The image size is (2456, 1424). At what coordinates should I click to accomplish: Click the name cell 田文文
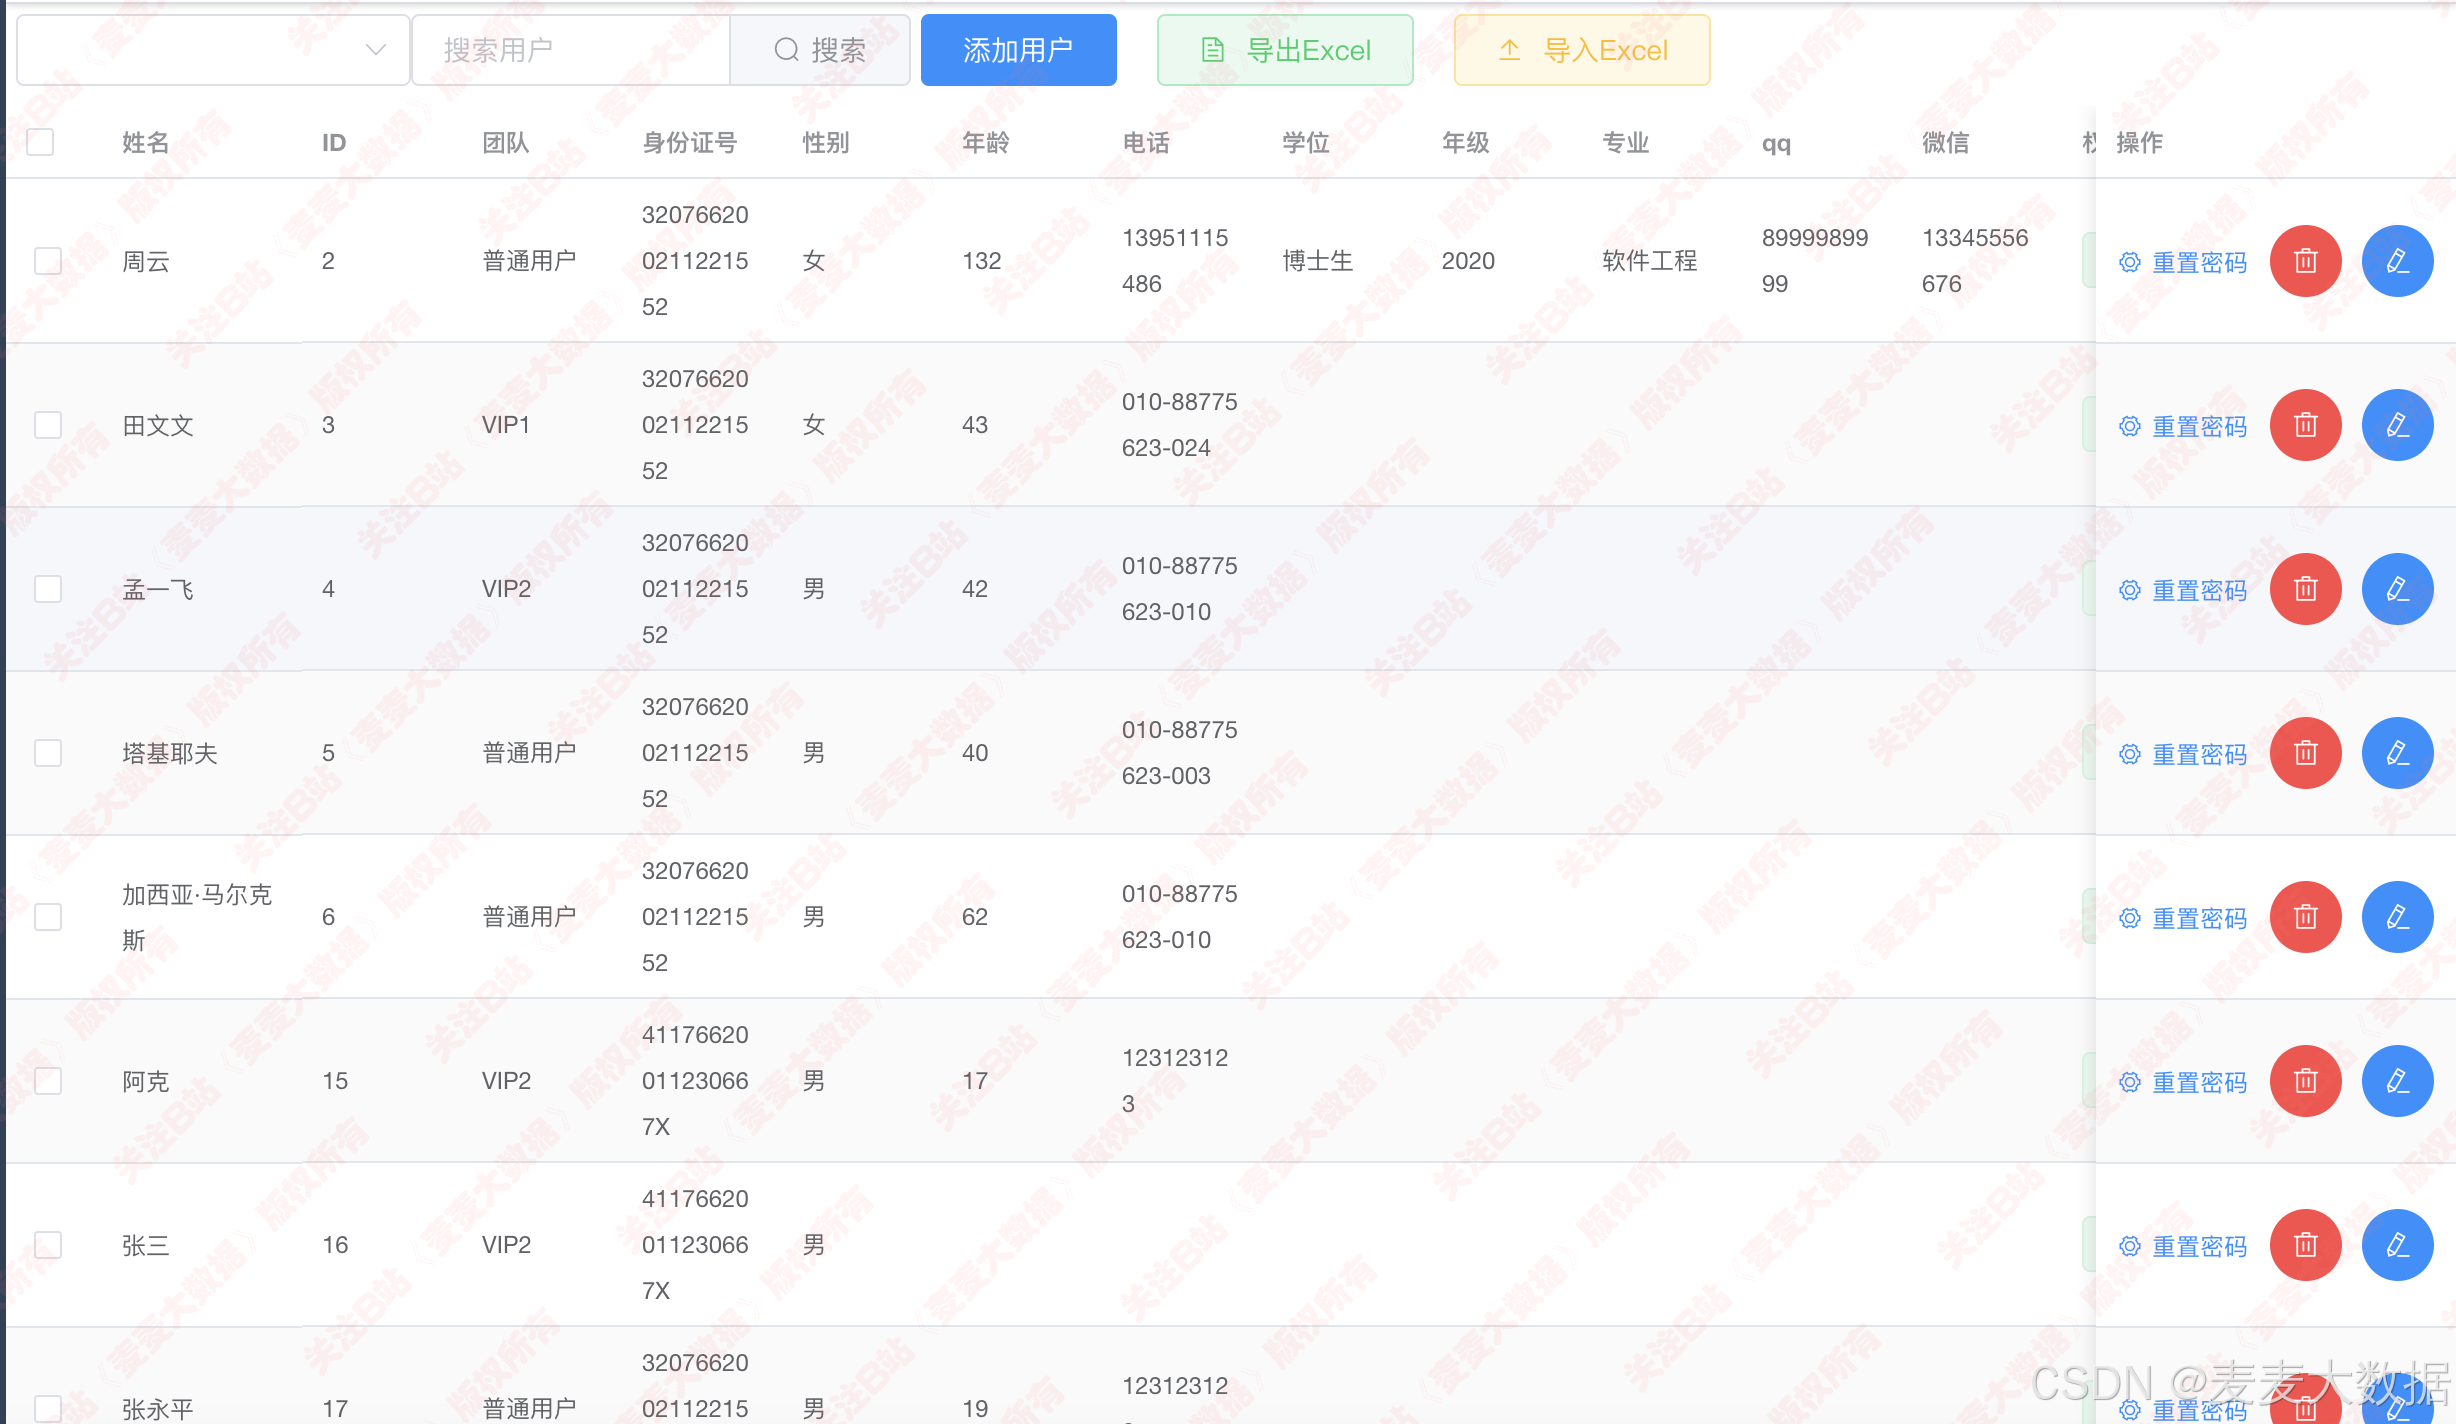[158, 426]
